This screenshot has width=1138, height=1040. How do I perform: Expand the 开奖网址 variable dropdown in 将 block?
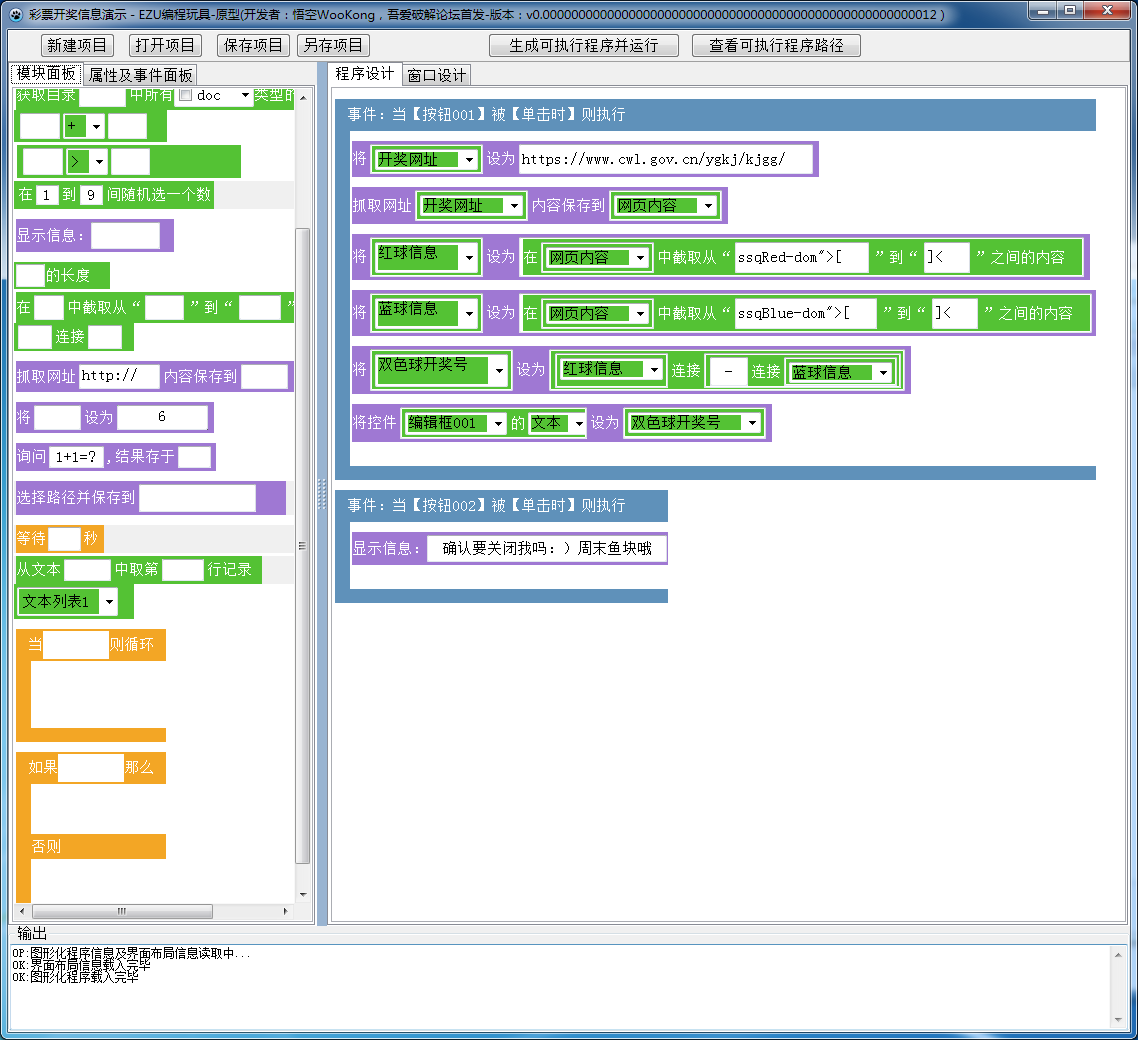tap(470, 159)
